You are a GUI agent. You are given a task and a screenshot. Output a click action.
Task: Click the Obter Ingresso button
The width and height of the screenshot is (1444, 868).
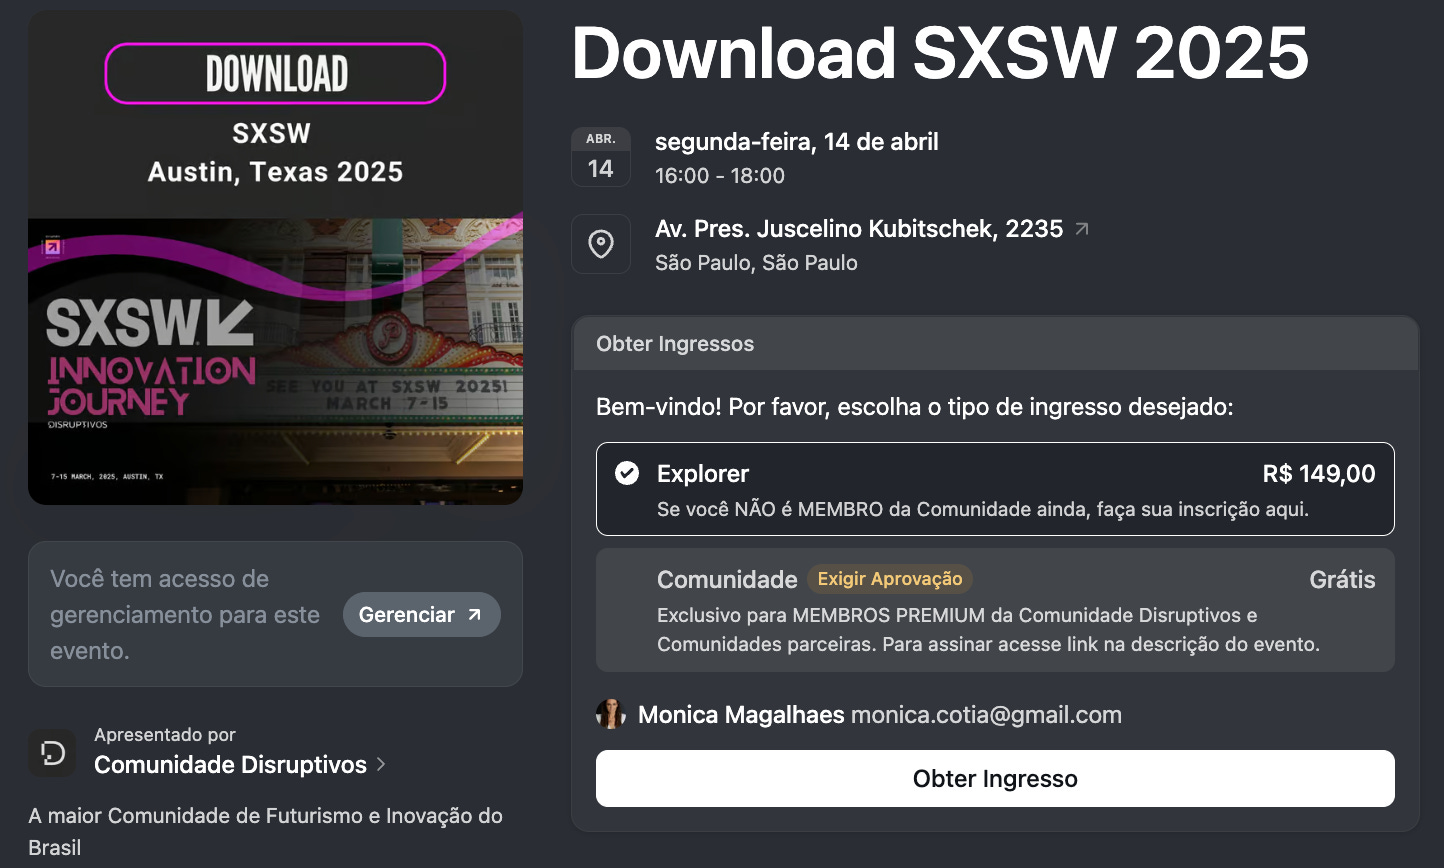point(995,778)
